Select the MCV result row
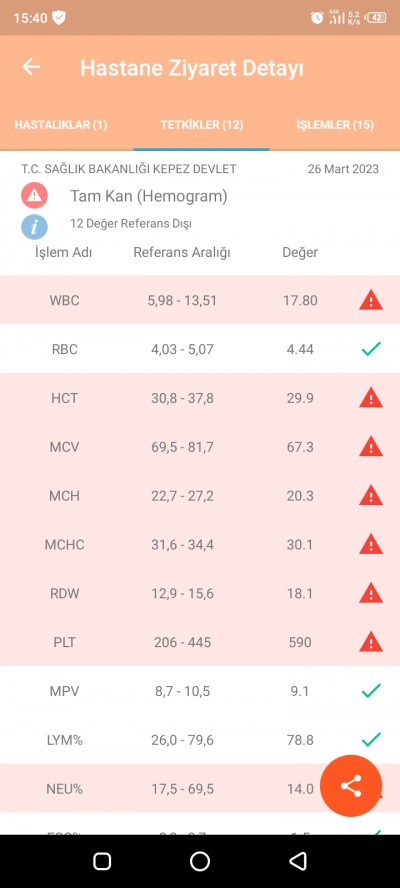This screenshot has height=888, width=400. pos(200,447)
